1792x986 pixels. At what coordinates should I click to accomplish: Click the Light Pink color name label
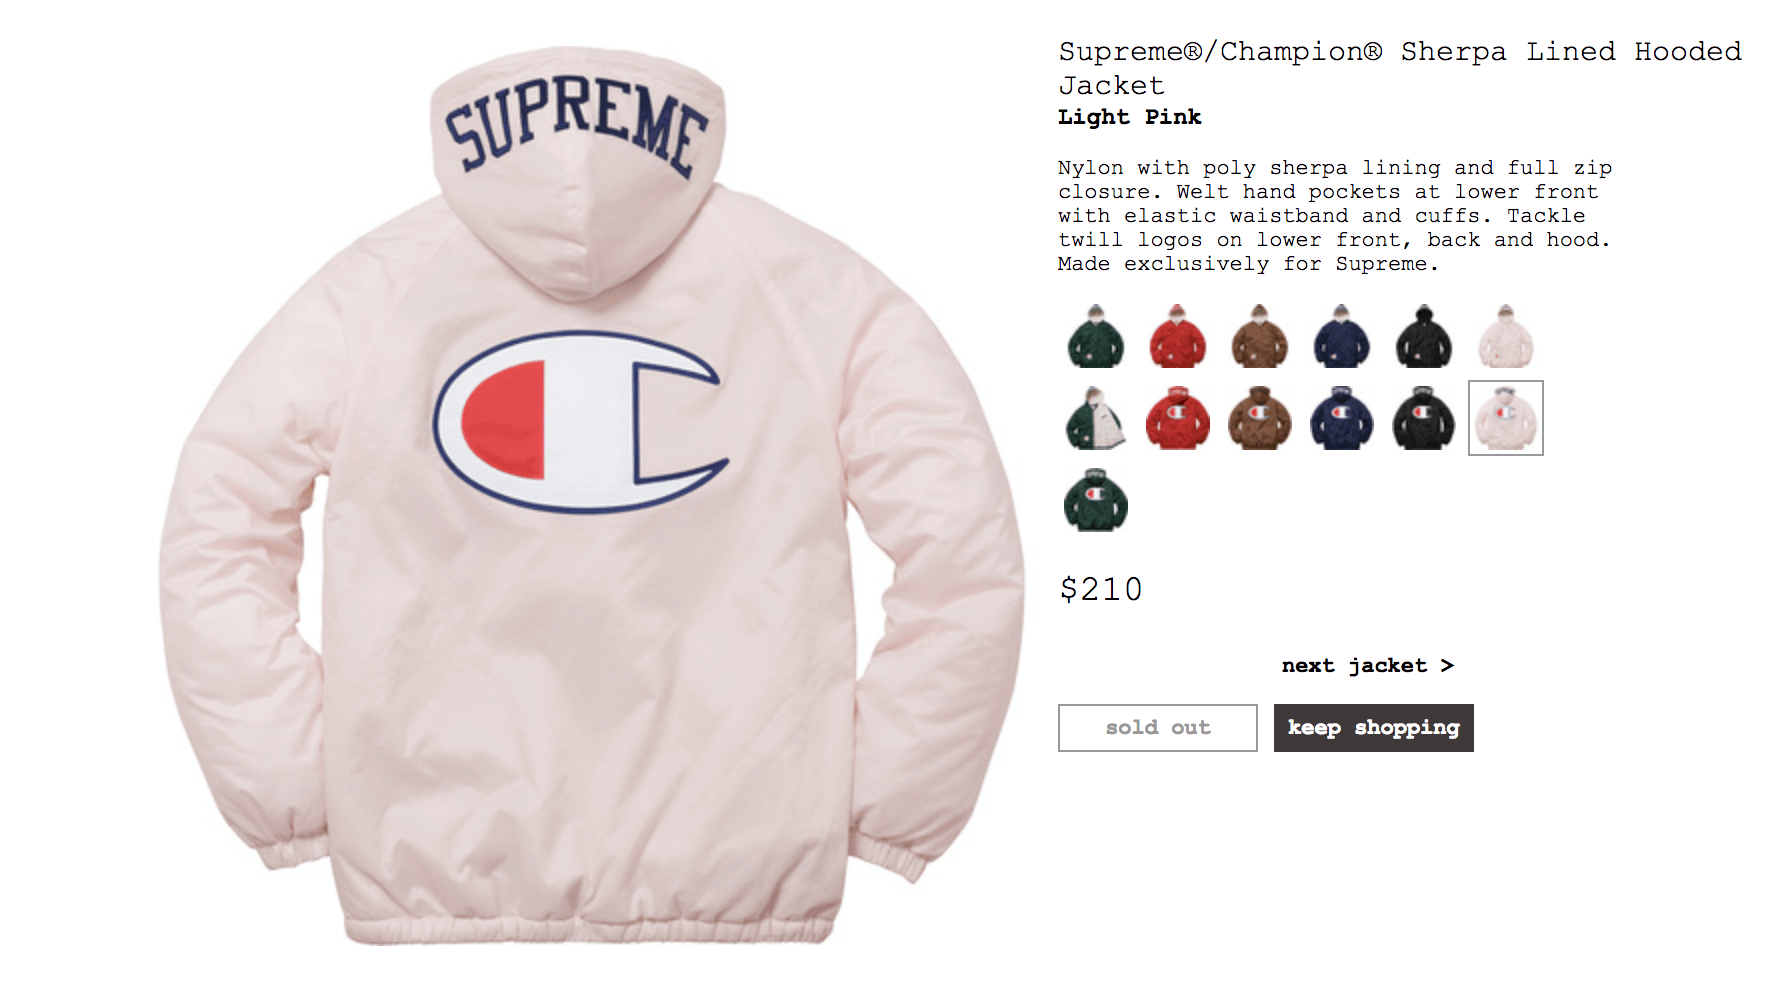[x=1130, y=118]
